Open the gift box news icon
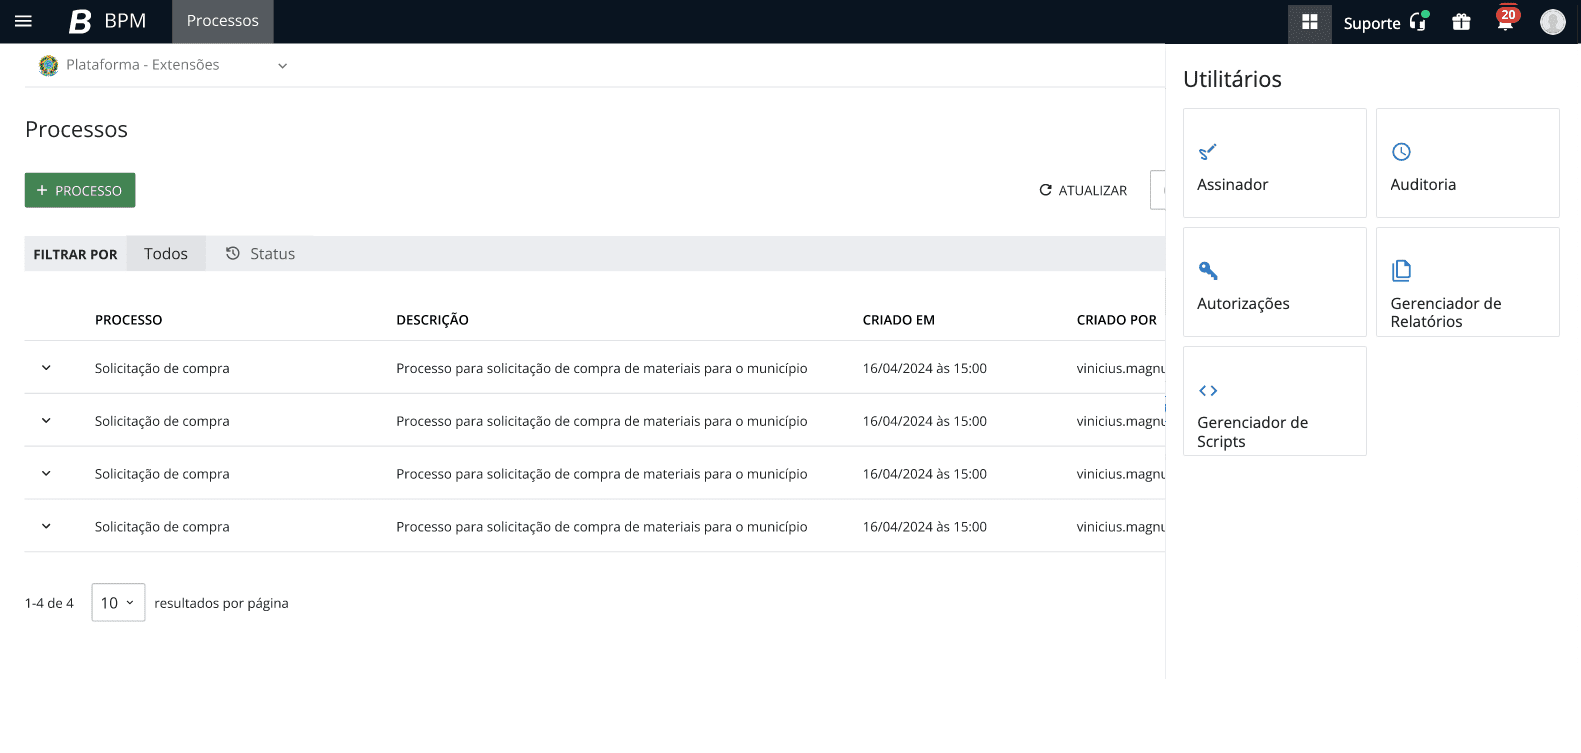1581x753 pixels. click(x=1461, y=21)
